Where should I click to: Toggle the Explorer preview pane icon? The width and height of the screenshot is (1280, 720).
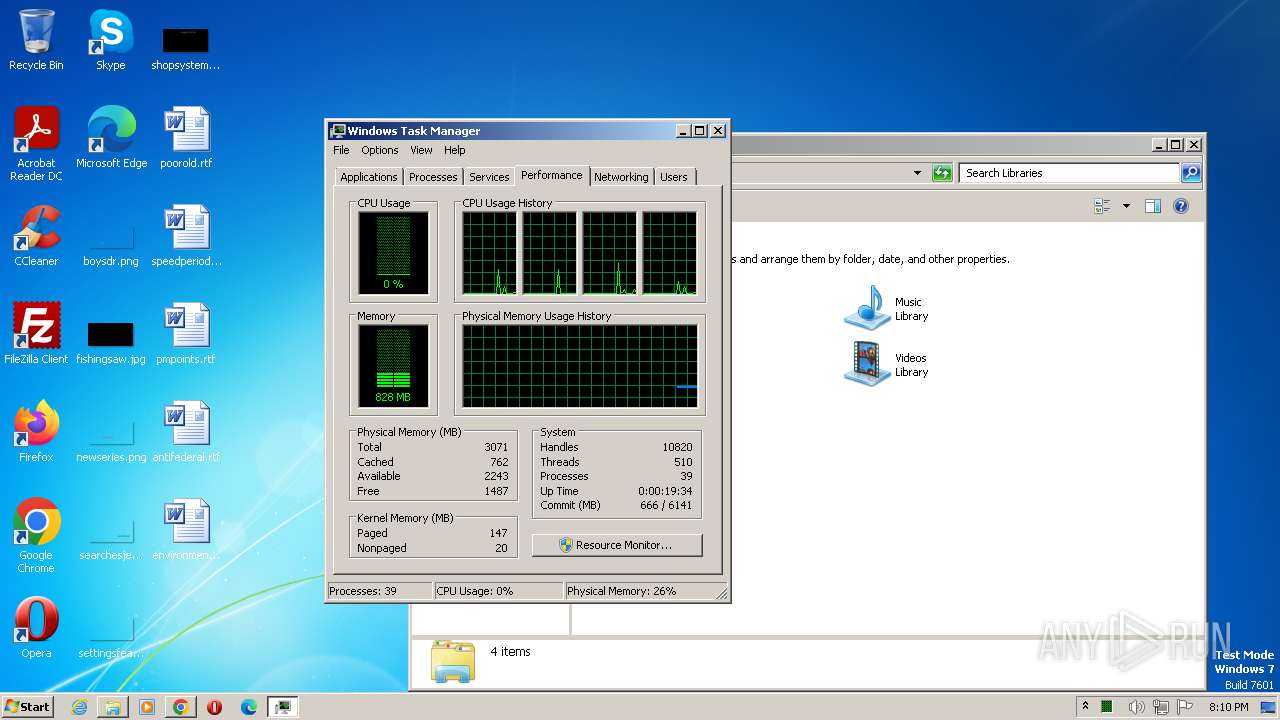click(1153, 206)
